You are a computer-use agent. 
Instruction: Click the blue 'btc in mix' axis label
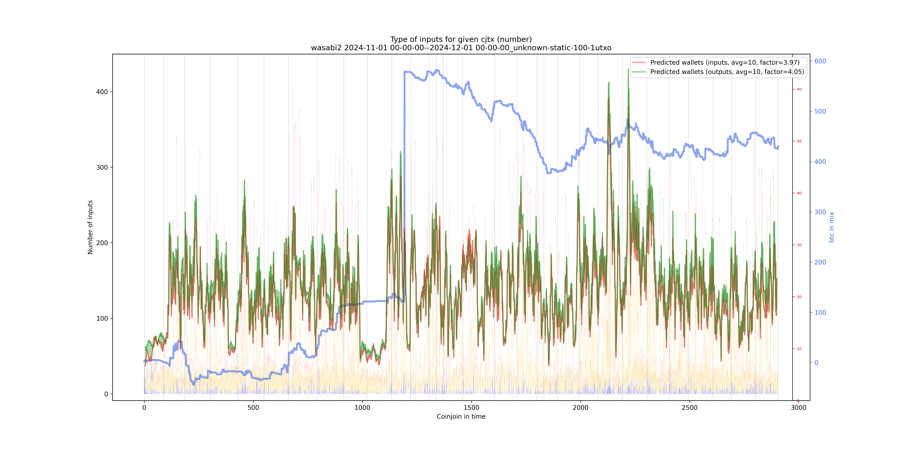[x=831, y=226]
